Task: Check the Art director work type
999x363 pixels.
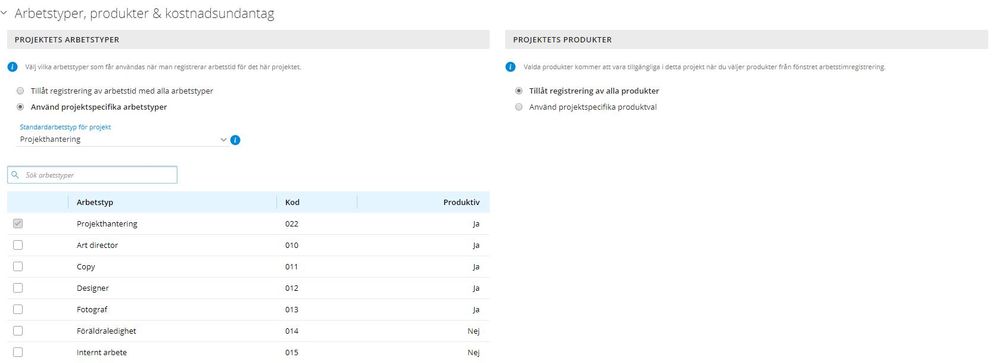Action: [18, 245]
